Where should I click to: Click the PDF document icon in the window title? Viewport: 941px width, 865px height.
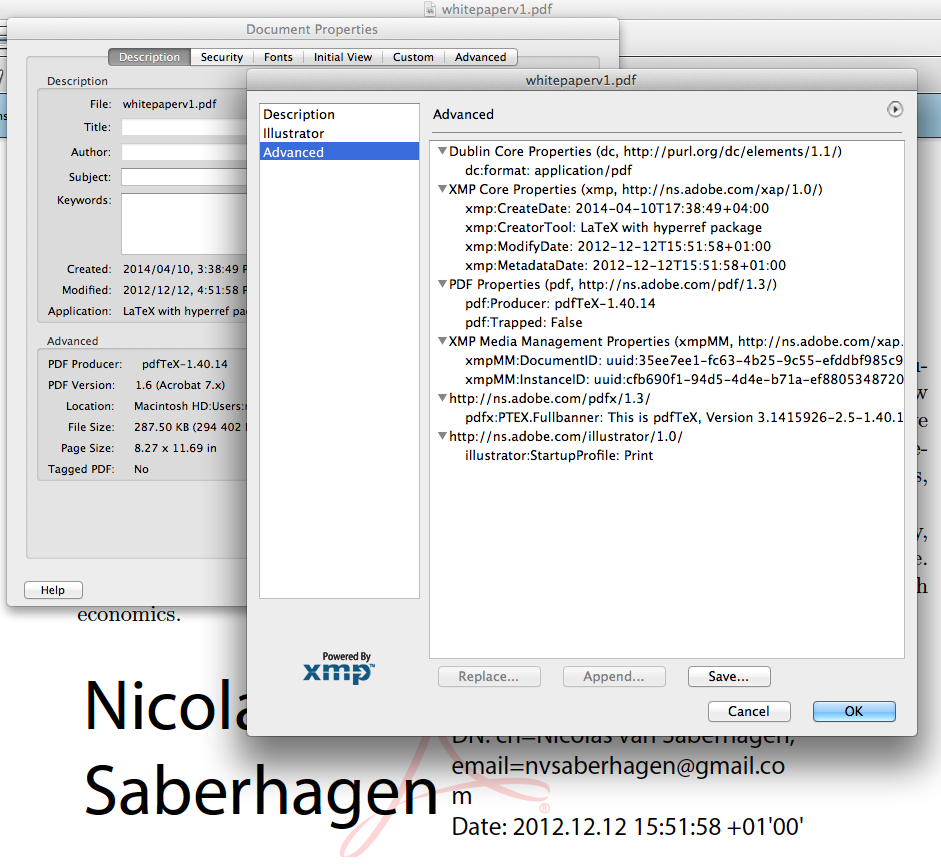pos(430,9)
